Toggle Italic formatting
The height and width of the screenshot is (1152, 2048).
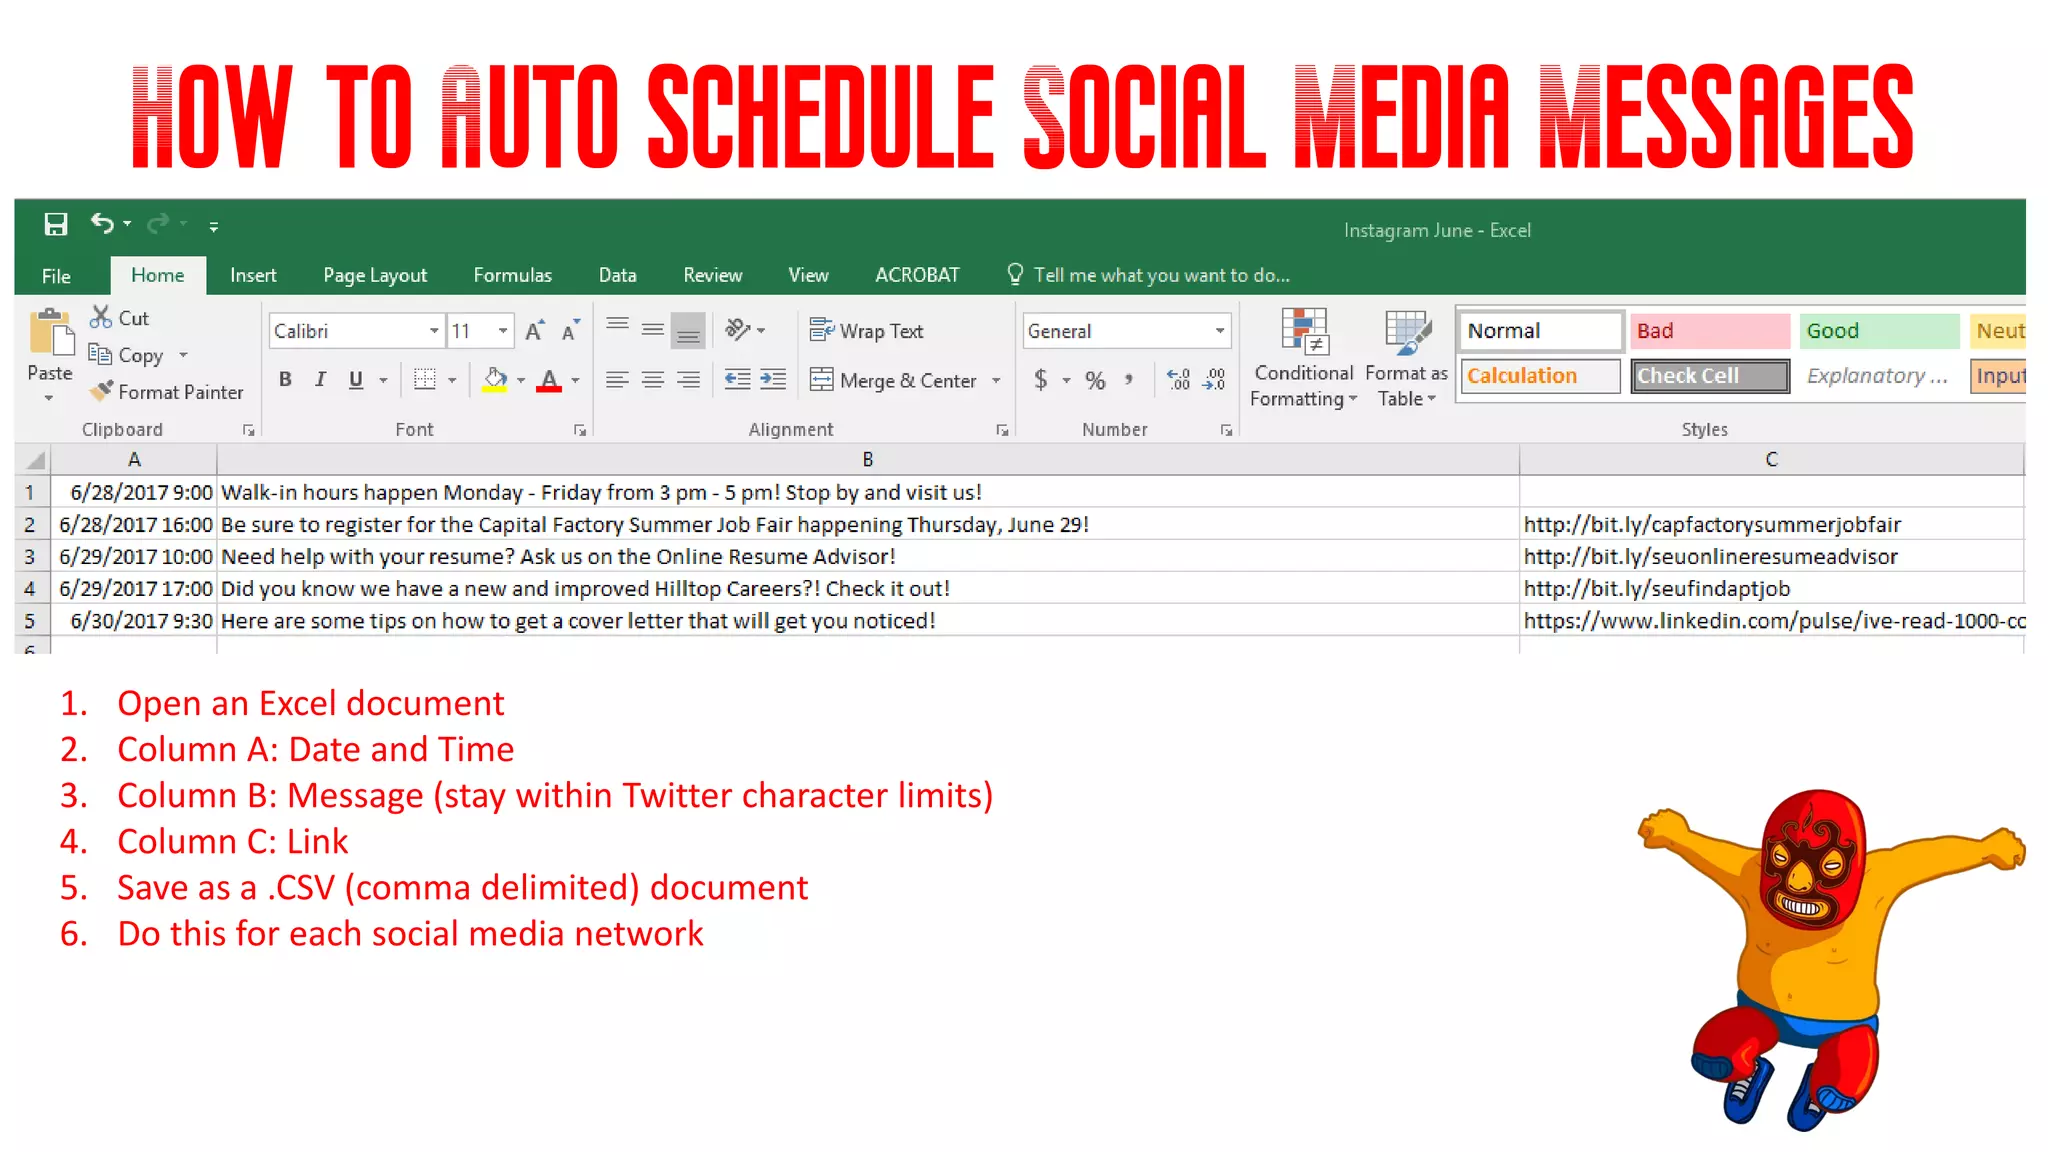[320, 379]
